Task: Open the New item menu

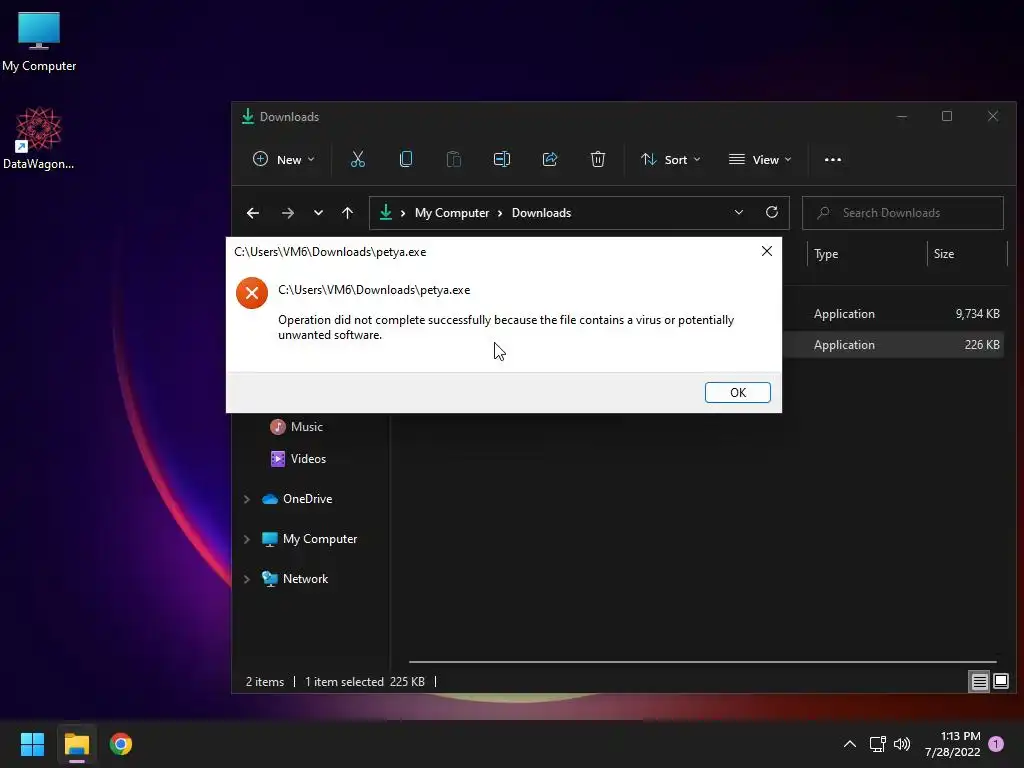Action: [283, 159]
